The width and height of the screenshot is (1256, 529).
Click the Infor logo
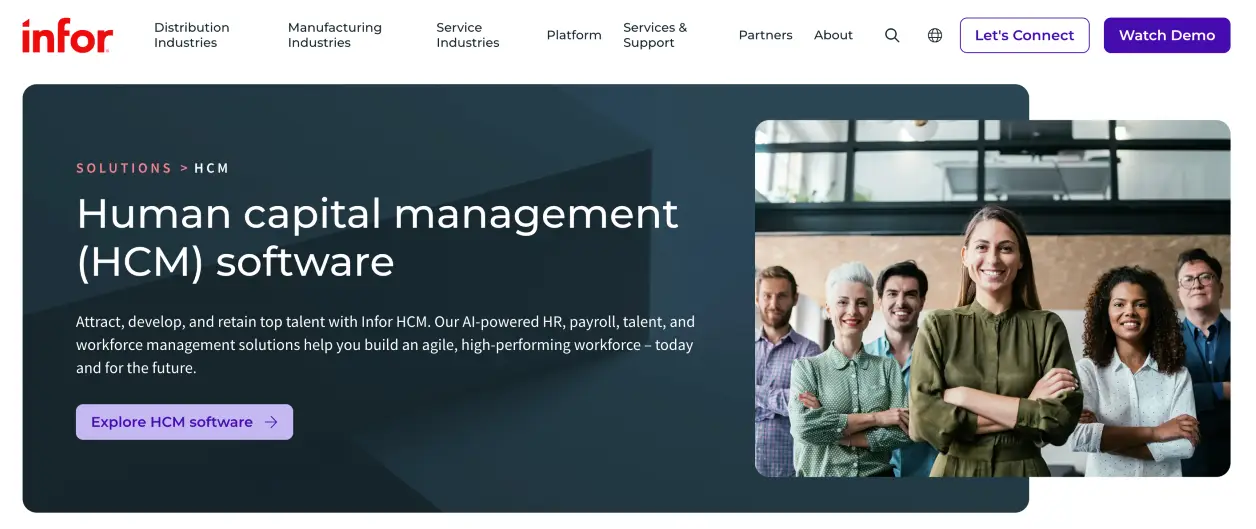pyautogui.click(x=67, y=36)
